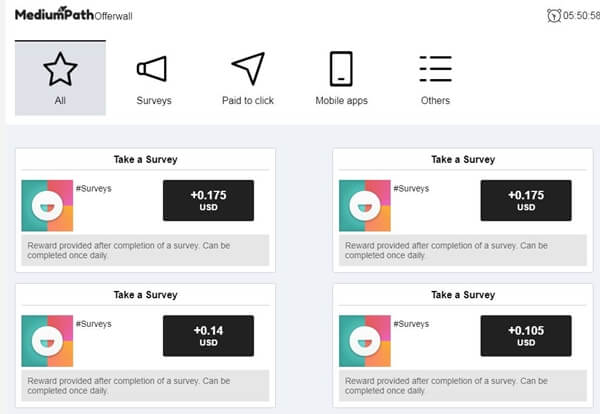
Task: Claim the +0.14 USD survey reward
Action: point(208,336)
